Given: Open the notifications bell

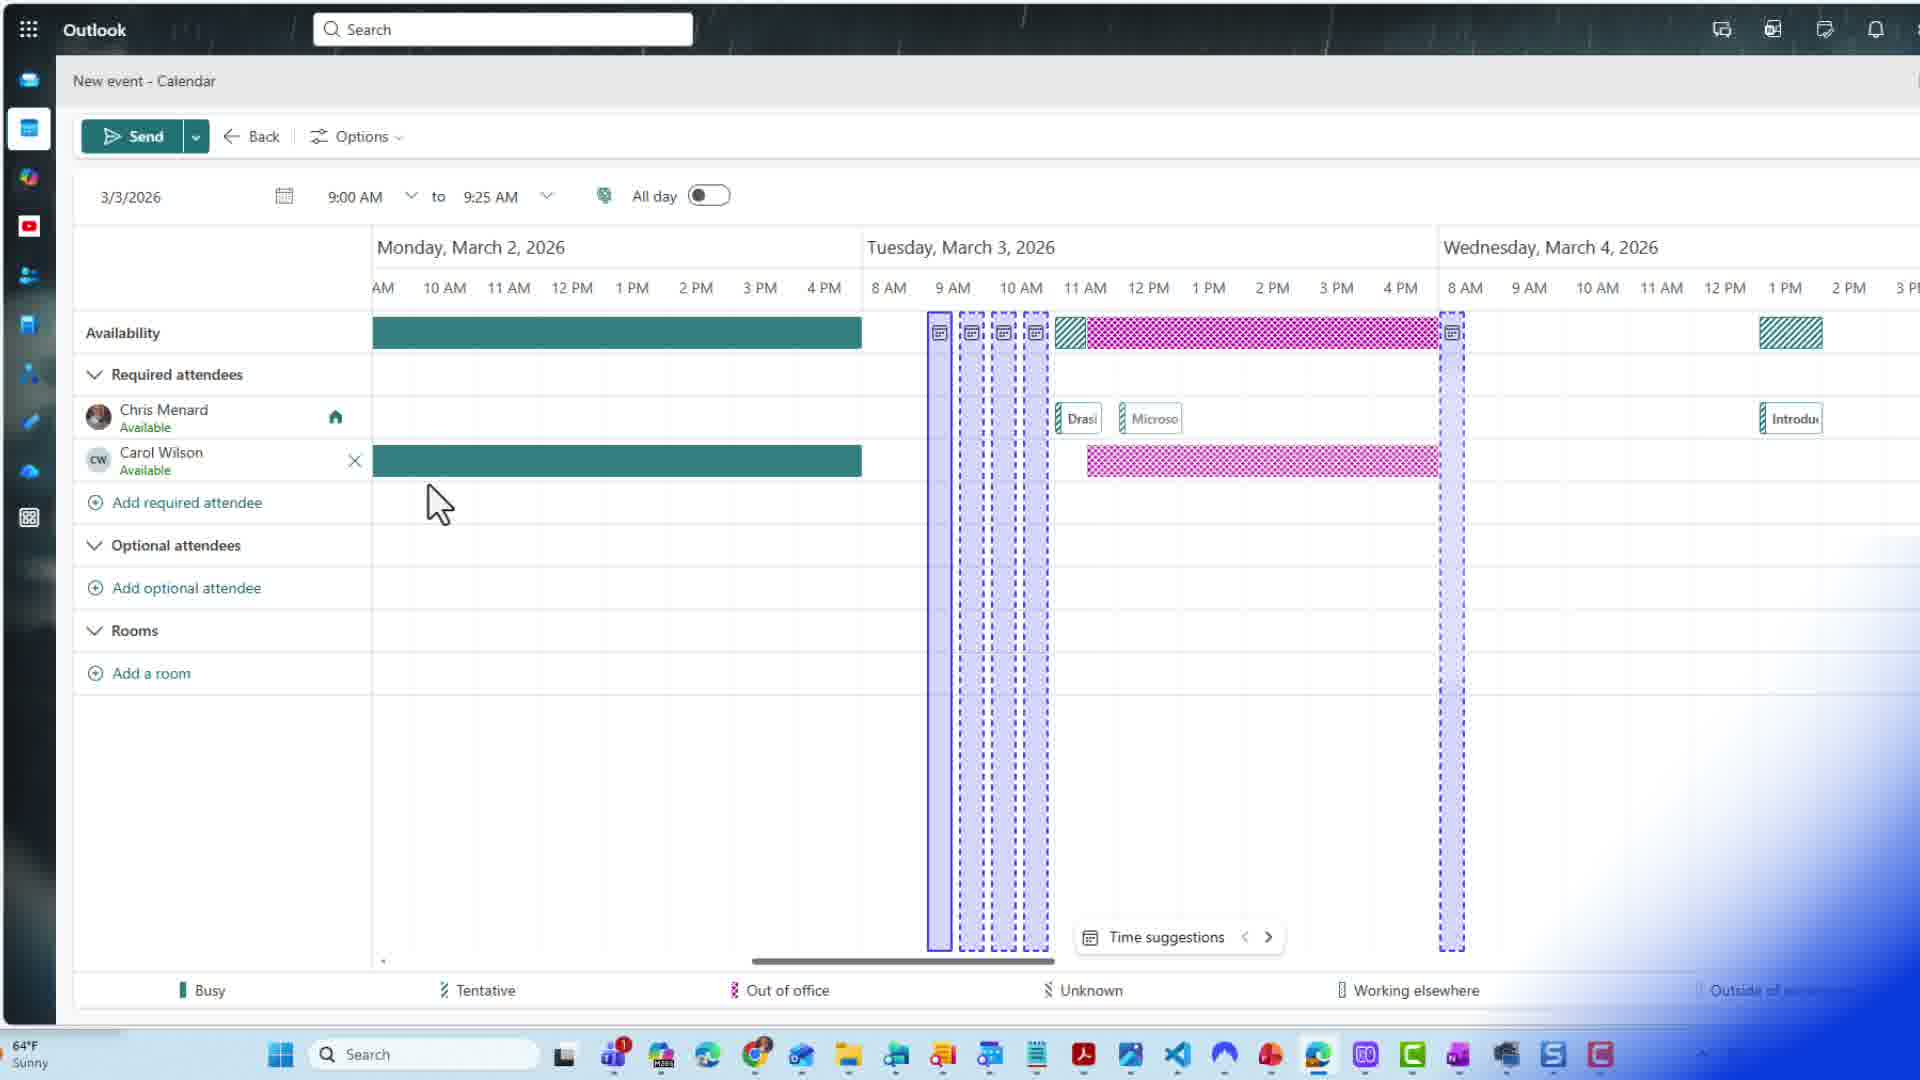Looking at the screenshot, I should coord(1876,30).
